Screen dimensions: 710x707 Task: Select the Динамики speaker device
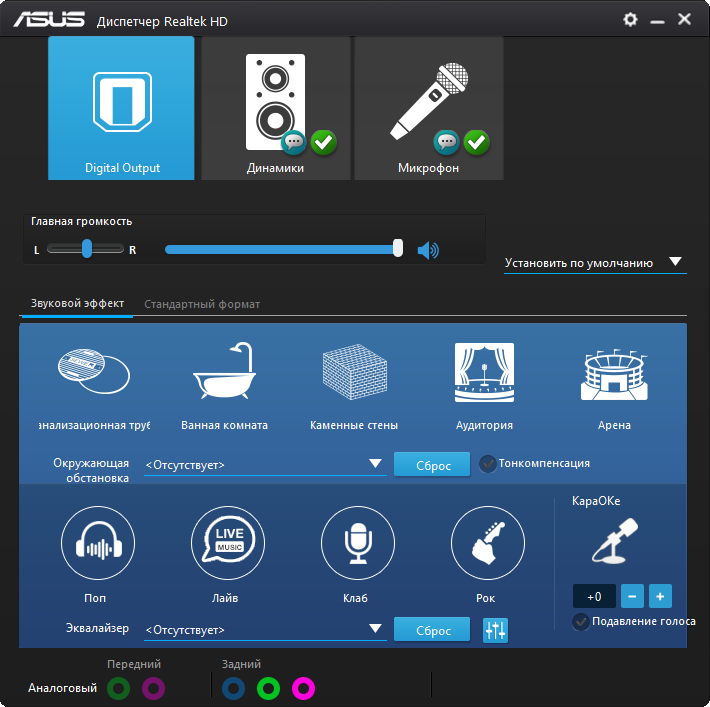(276, 108)
